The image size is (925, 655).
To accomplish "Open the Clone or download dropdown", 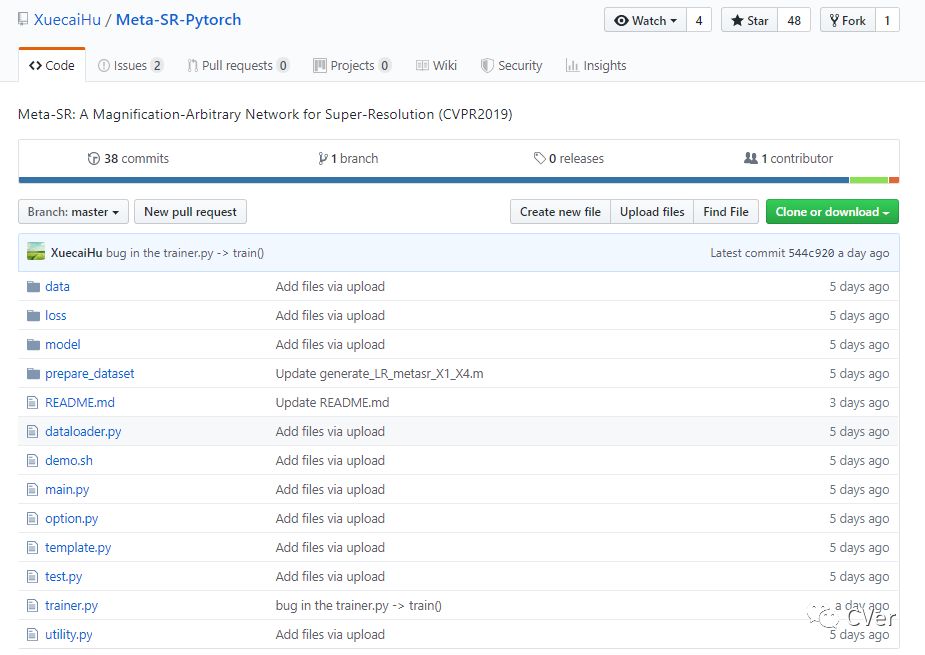I will (832, 212).
